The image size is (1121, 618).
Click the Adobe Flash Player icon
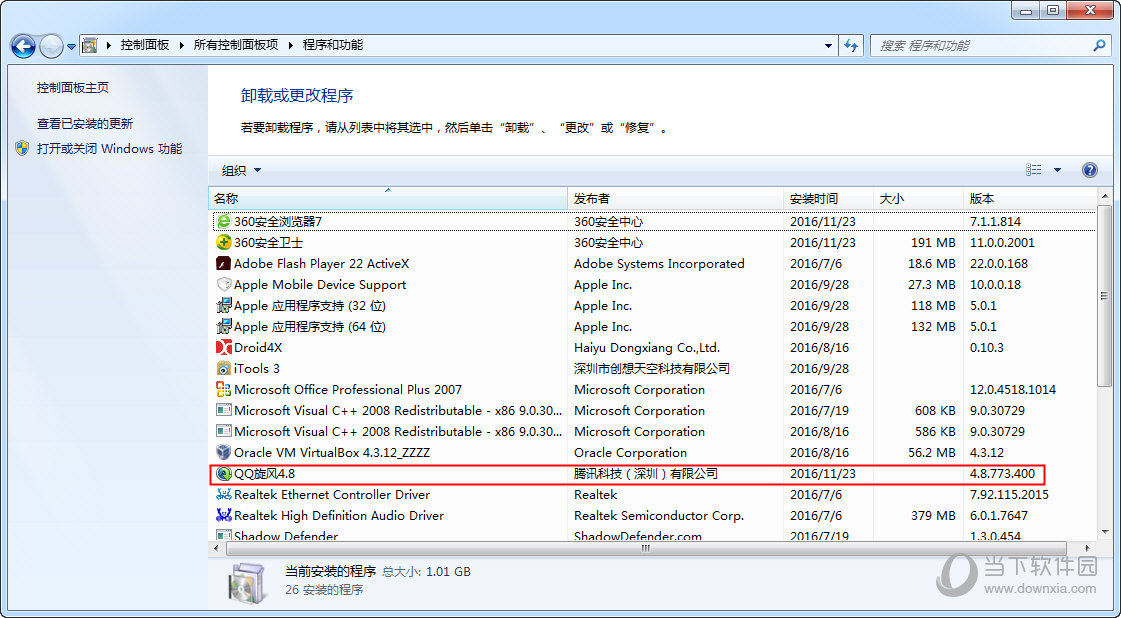point(224,264)
